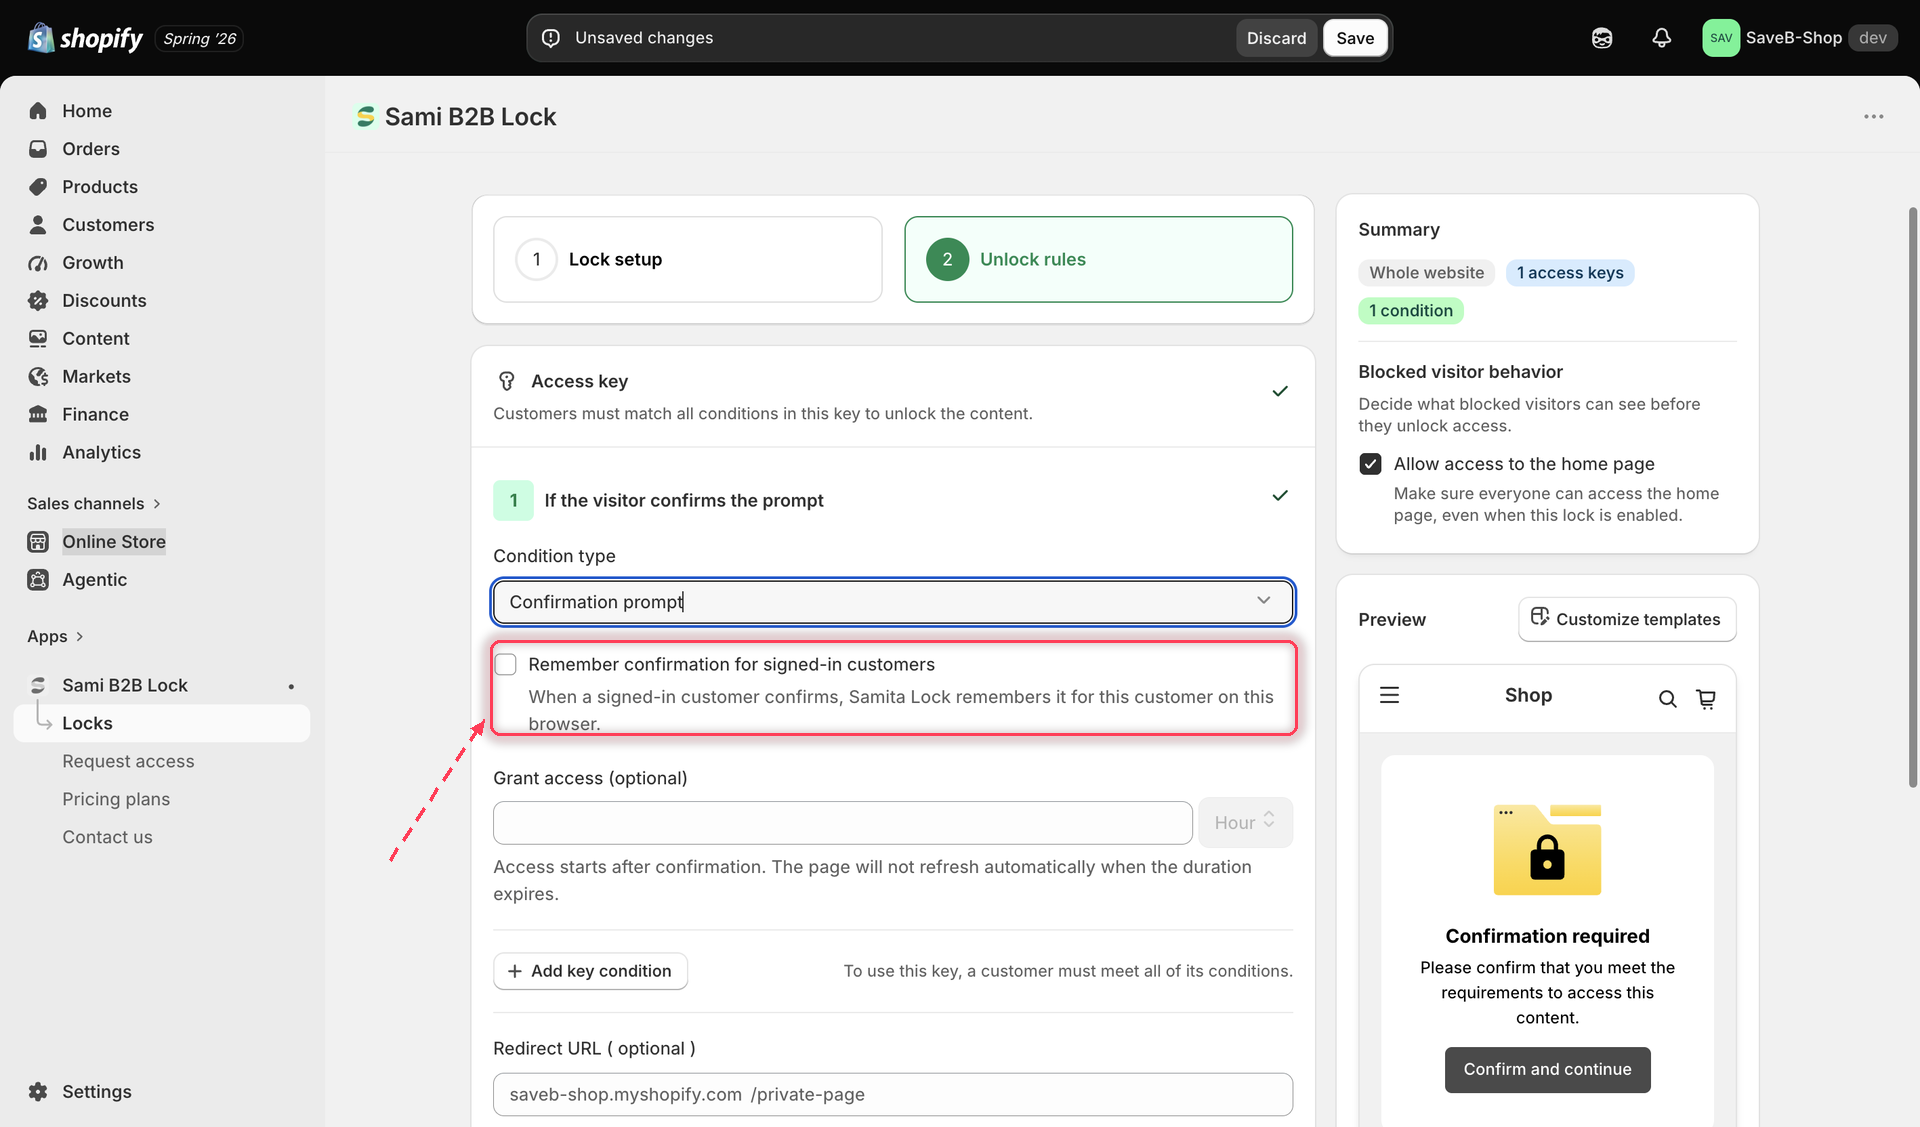This screenshot has height=1127, width=1920.
Task: Click the Spring '26 edition badge
Action: 200,39
